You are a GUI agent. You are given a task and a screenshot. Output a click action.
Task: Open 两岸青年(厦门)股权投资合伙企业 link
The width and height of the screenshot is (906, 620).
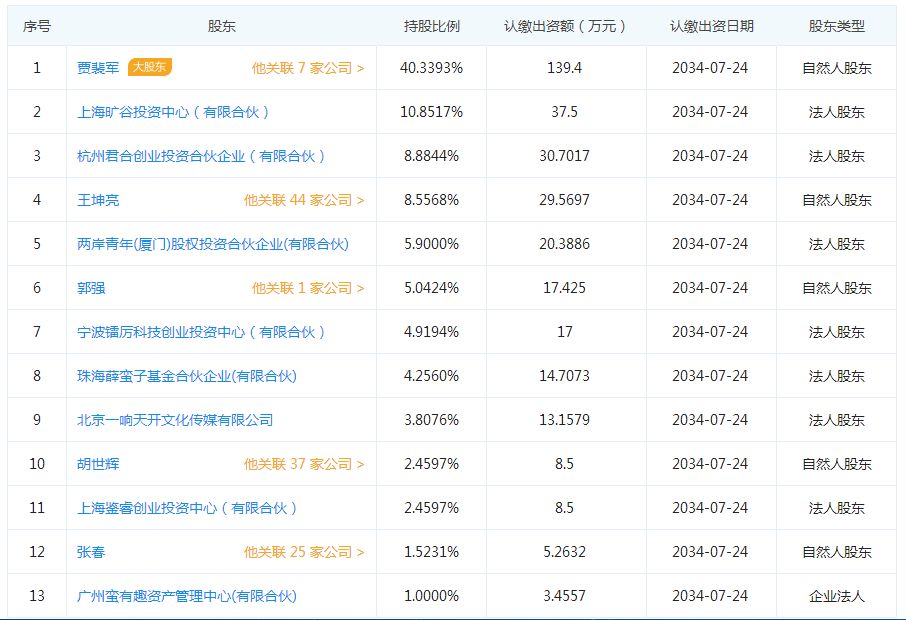[x=213, y=244]
